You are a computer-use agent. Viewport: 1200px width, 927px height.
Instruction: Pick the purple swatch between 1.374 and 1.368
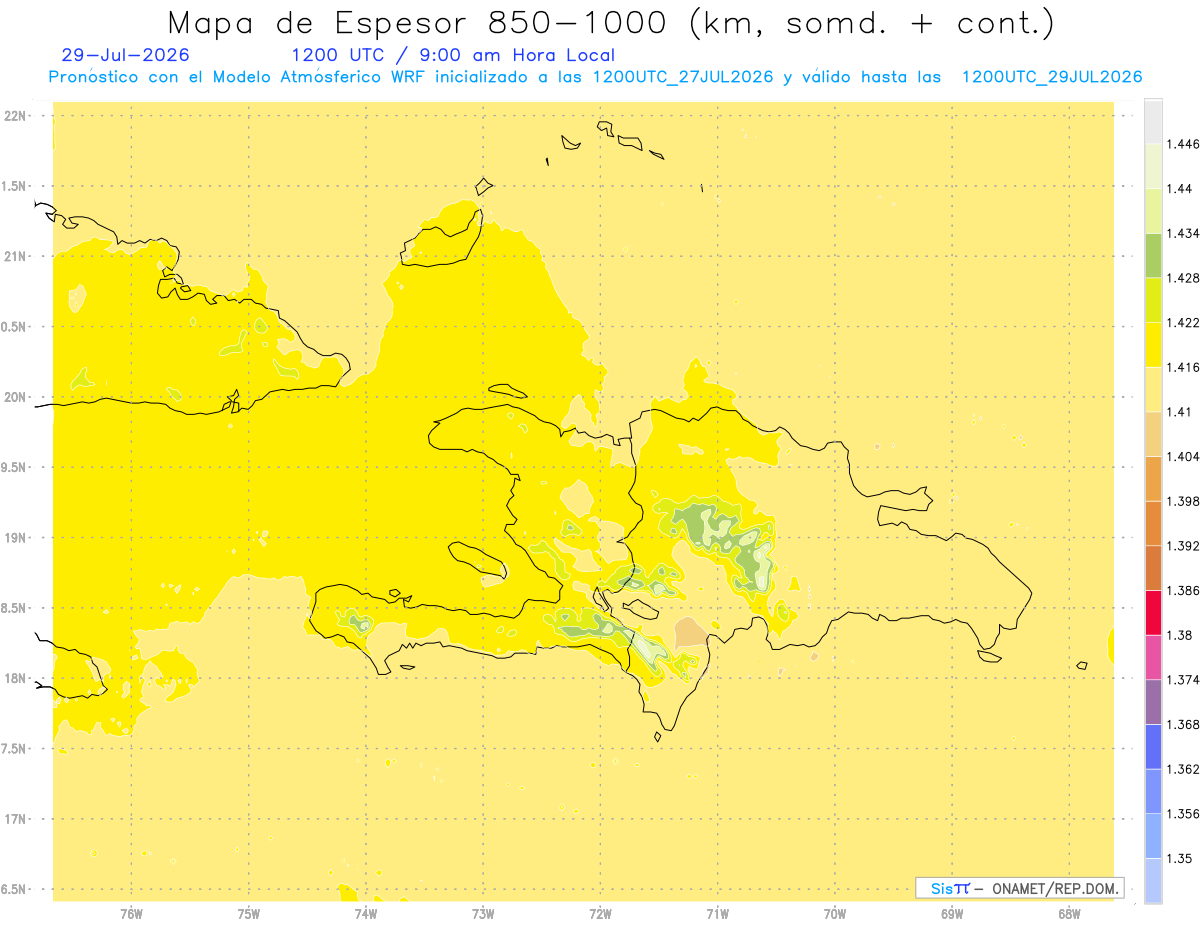click(1153, 702)
